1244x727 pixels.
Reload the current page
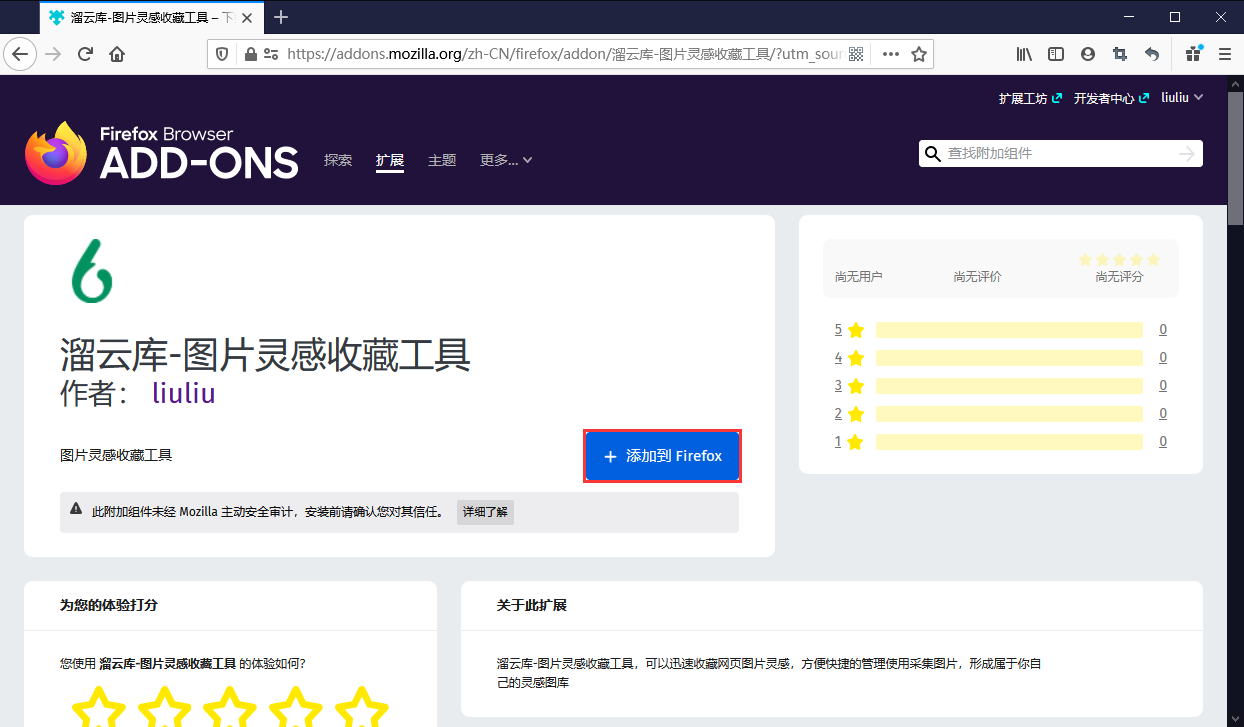(x=85, y=54)
